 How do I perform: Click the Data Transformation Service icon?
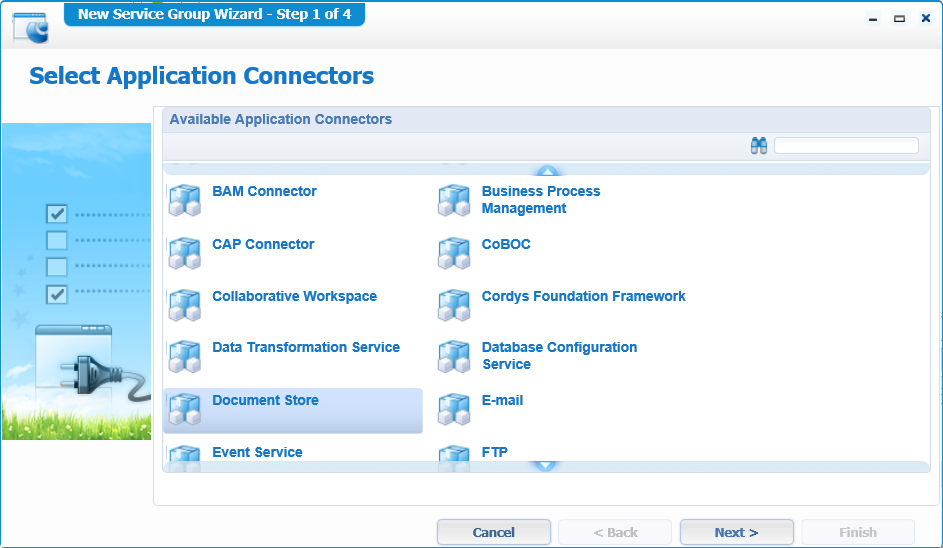[x=185, y=357]
